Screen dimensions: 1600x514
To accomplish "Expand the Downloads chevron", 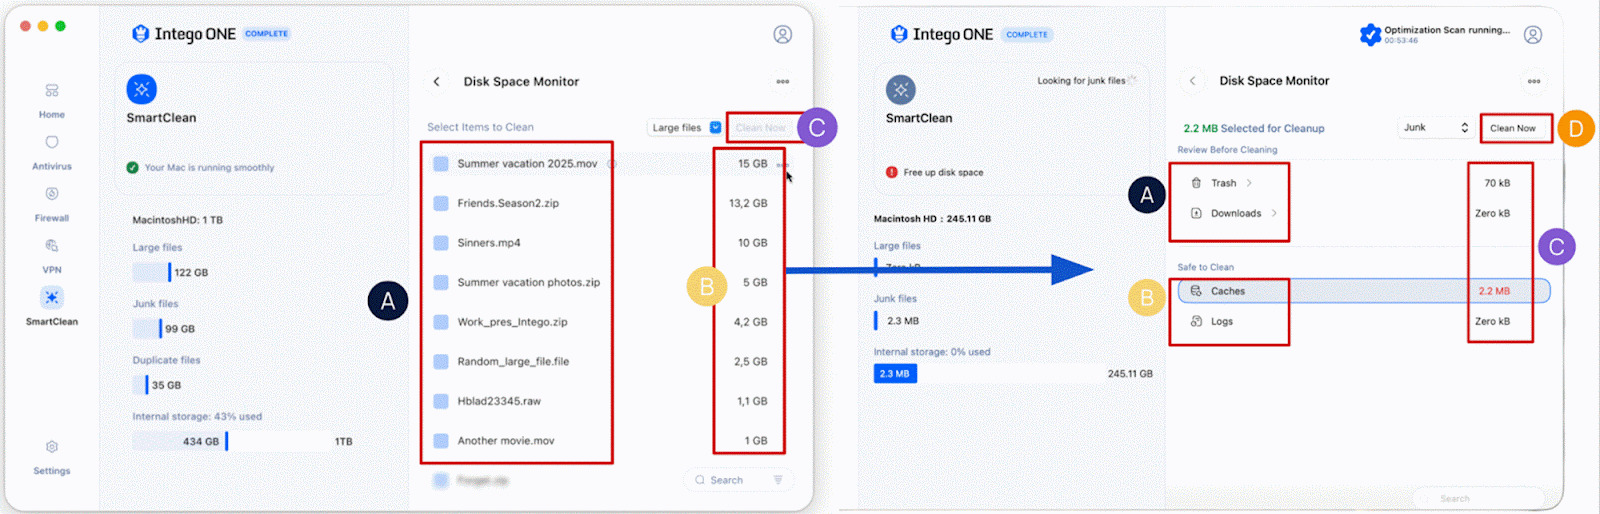I will click(x=1274, y=213).
